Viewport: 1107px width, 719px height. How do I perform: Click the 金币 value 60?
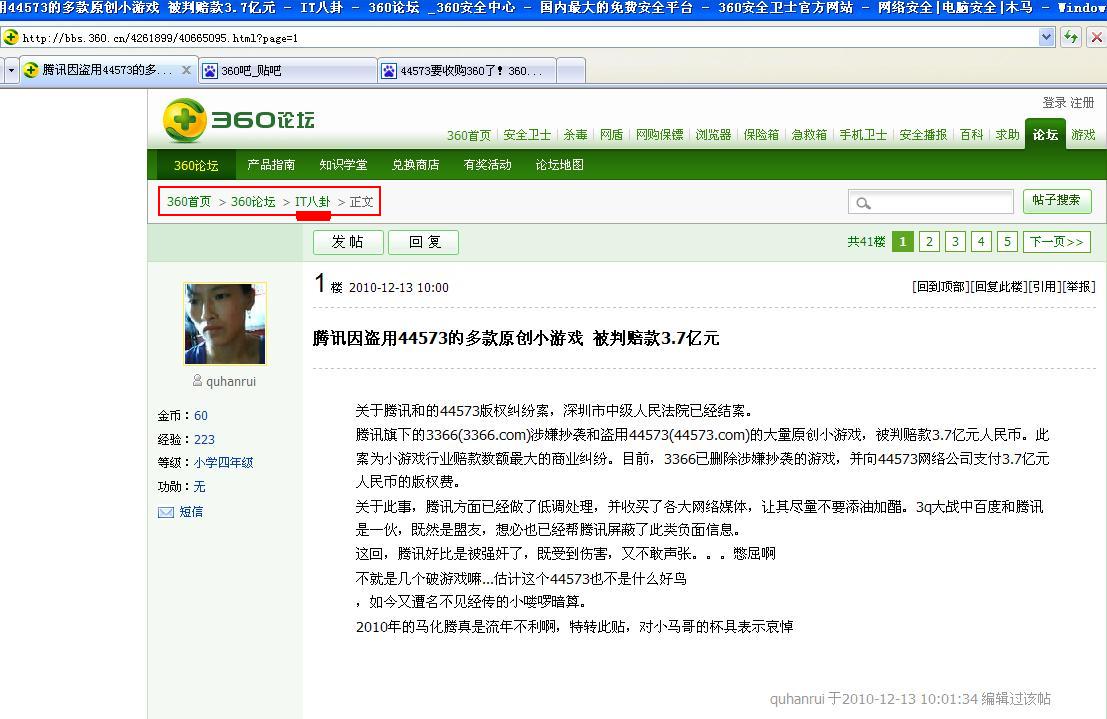(x=201, y=415)
